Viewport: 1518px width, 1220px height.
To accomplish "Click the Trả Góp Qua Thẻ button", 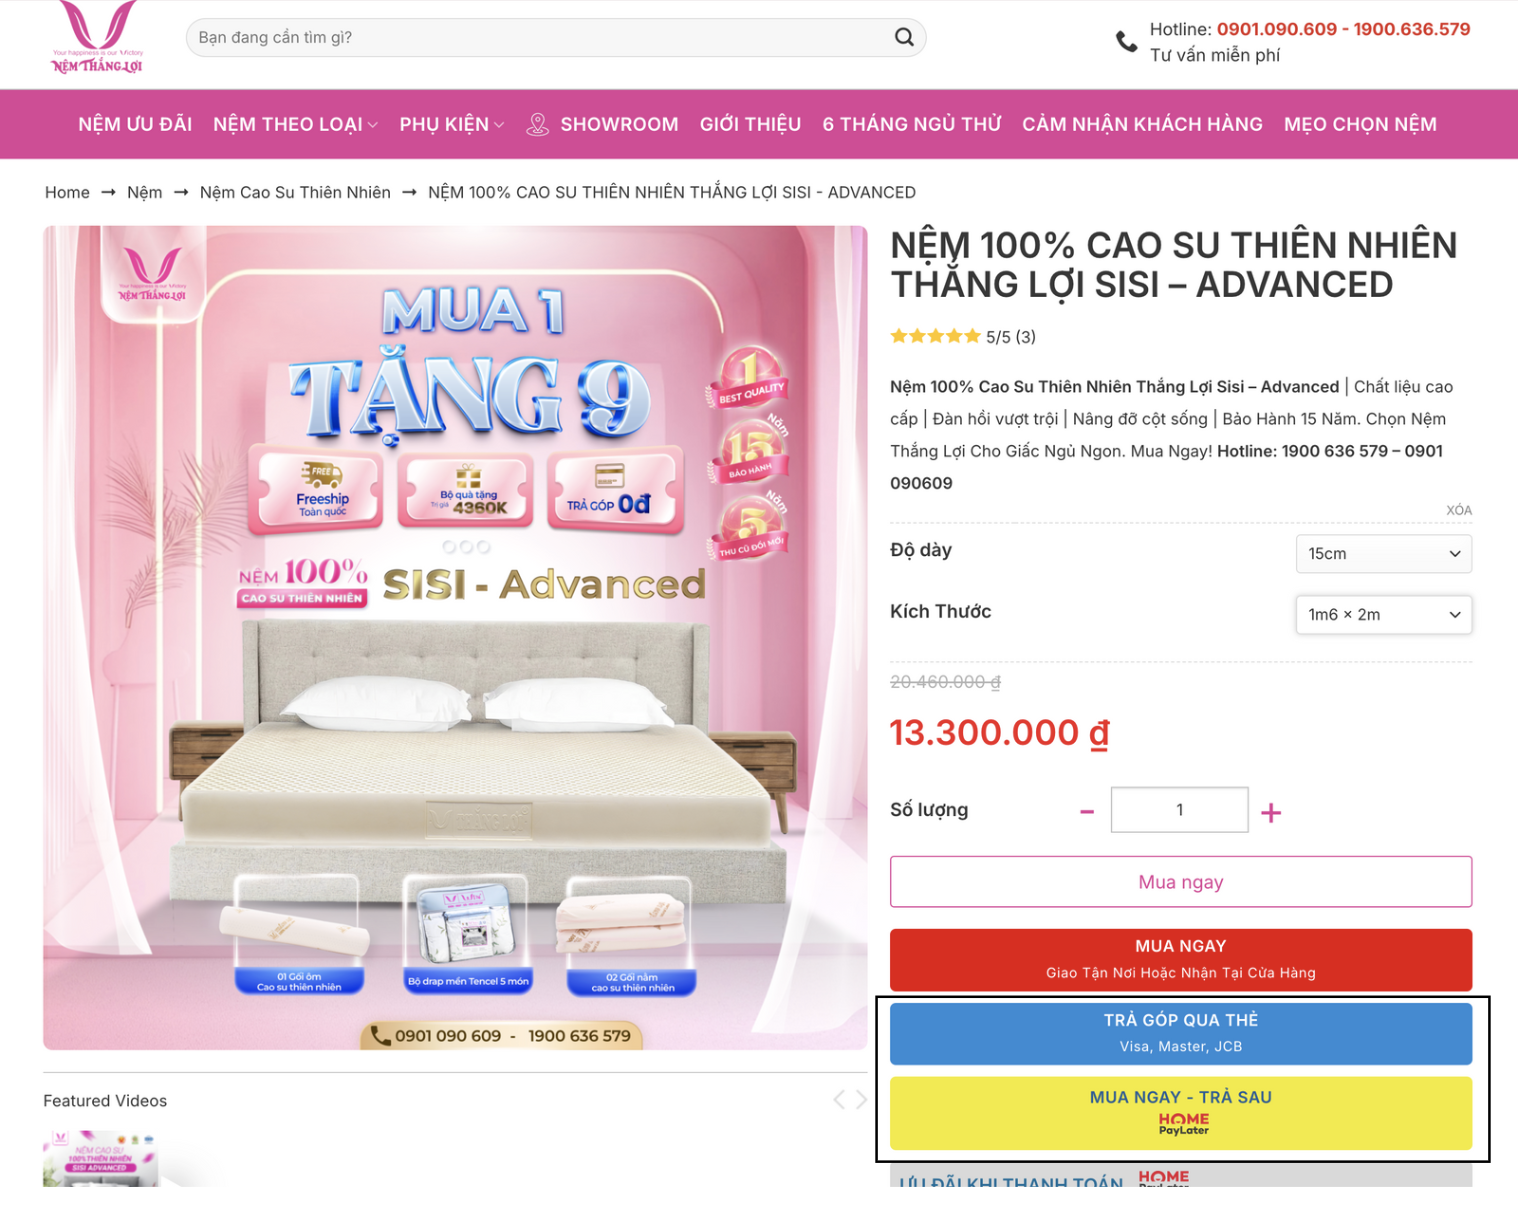I will 1181,1033.
